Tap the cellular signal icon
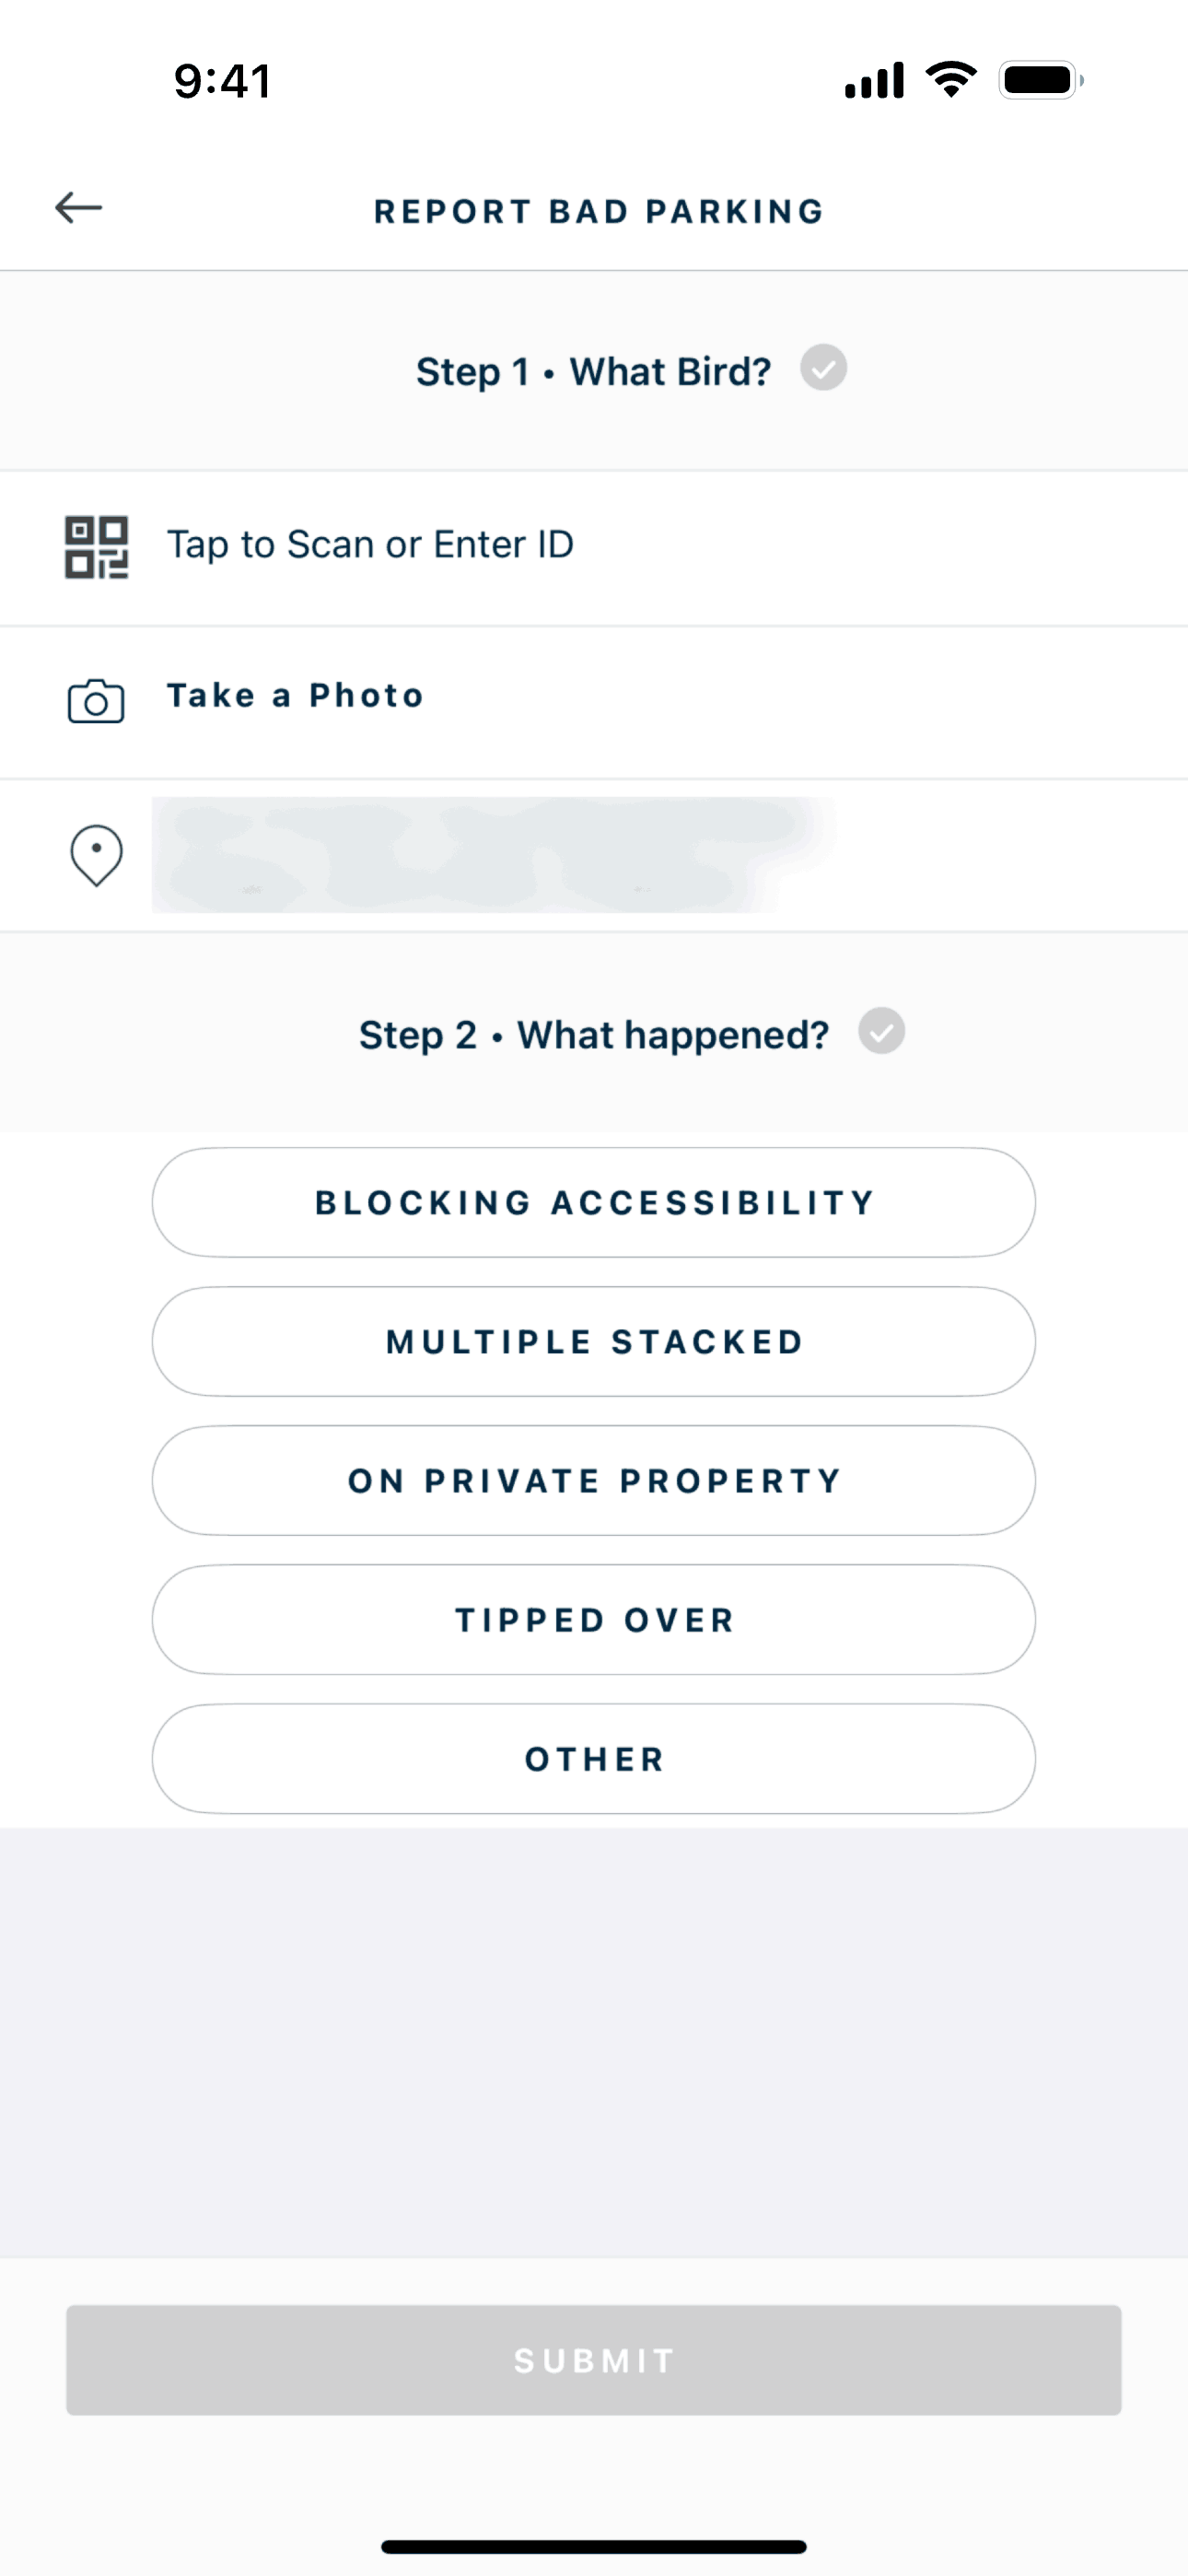Viewport: 1188px width, 2576px height. (x=874, y=81)
